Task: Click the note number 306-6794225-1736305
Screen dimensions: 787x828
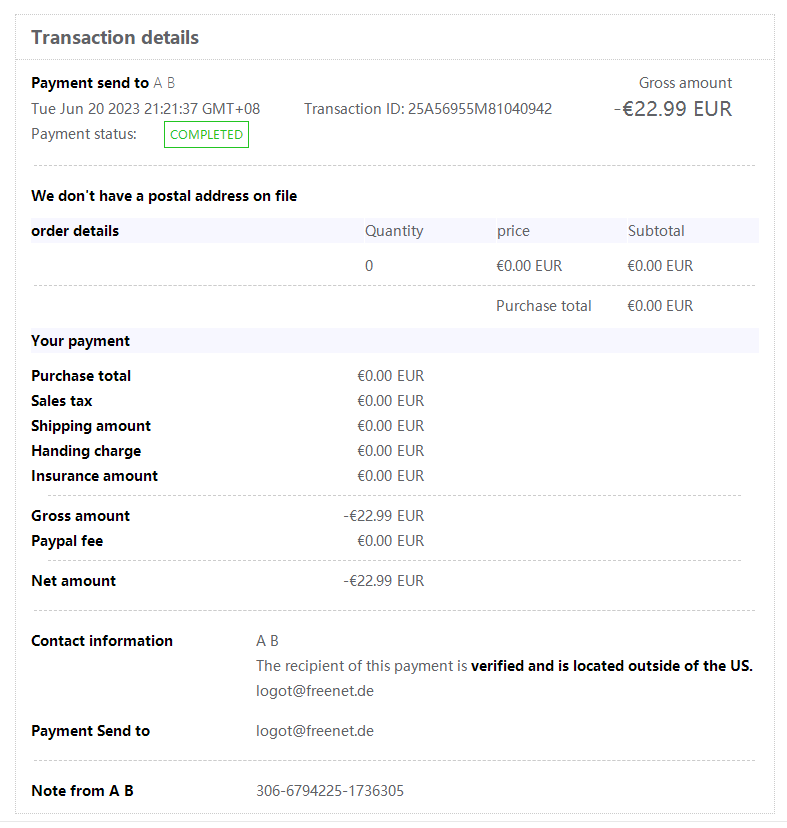Action: tap(330, 791)
